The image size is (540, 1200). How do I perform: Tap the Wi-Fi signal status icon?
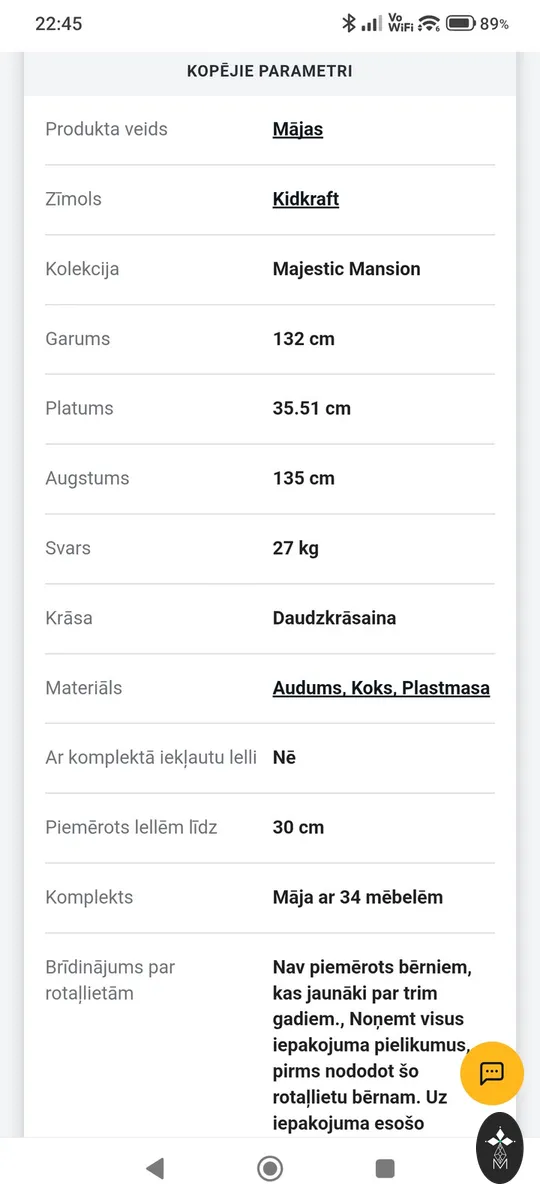coord(430,23)
